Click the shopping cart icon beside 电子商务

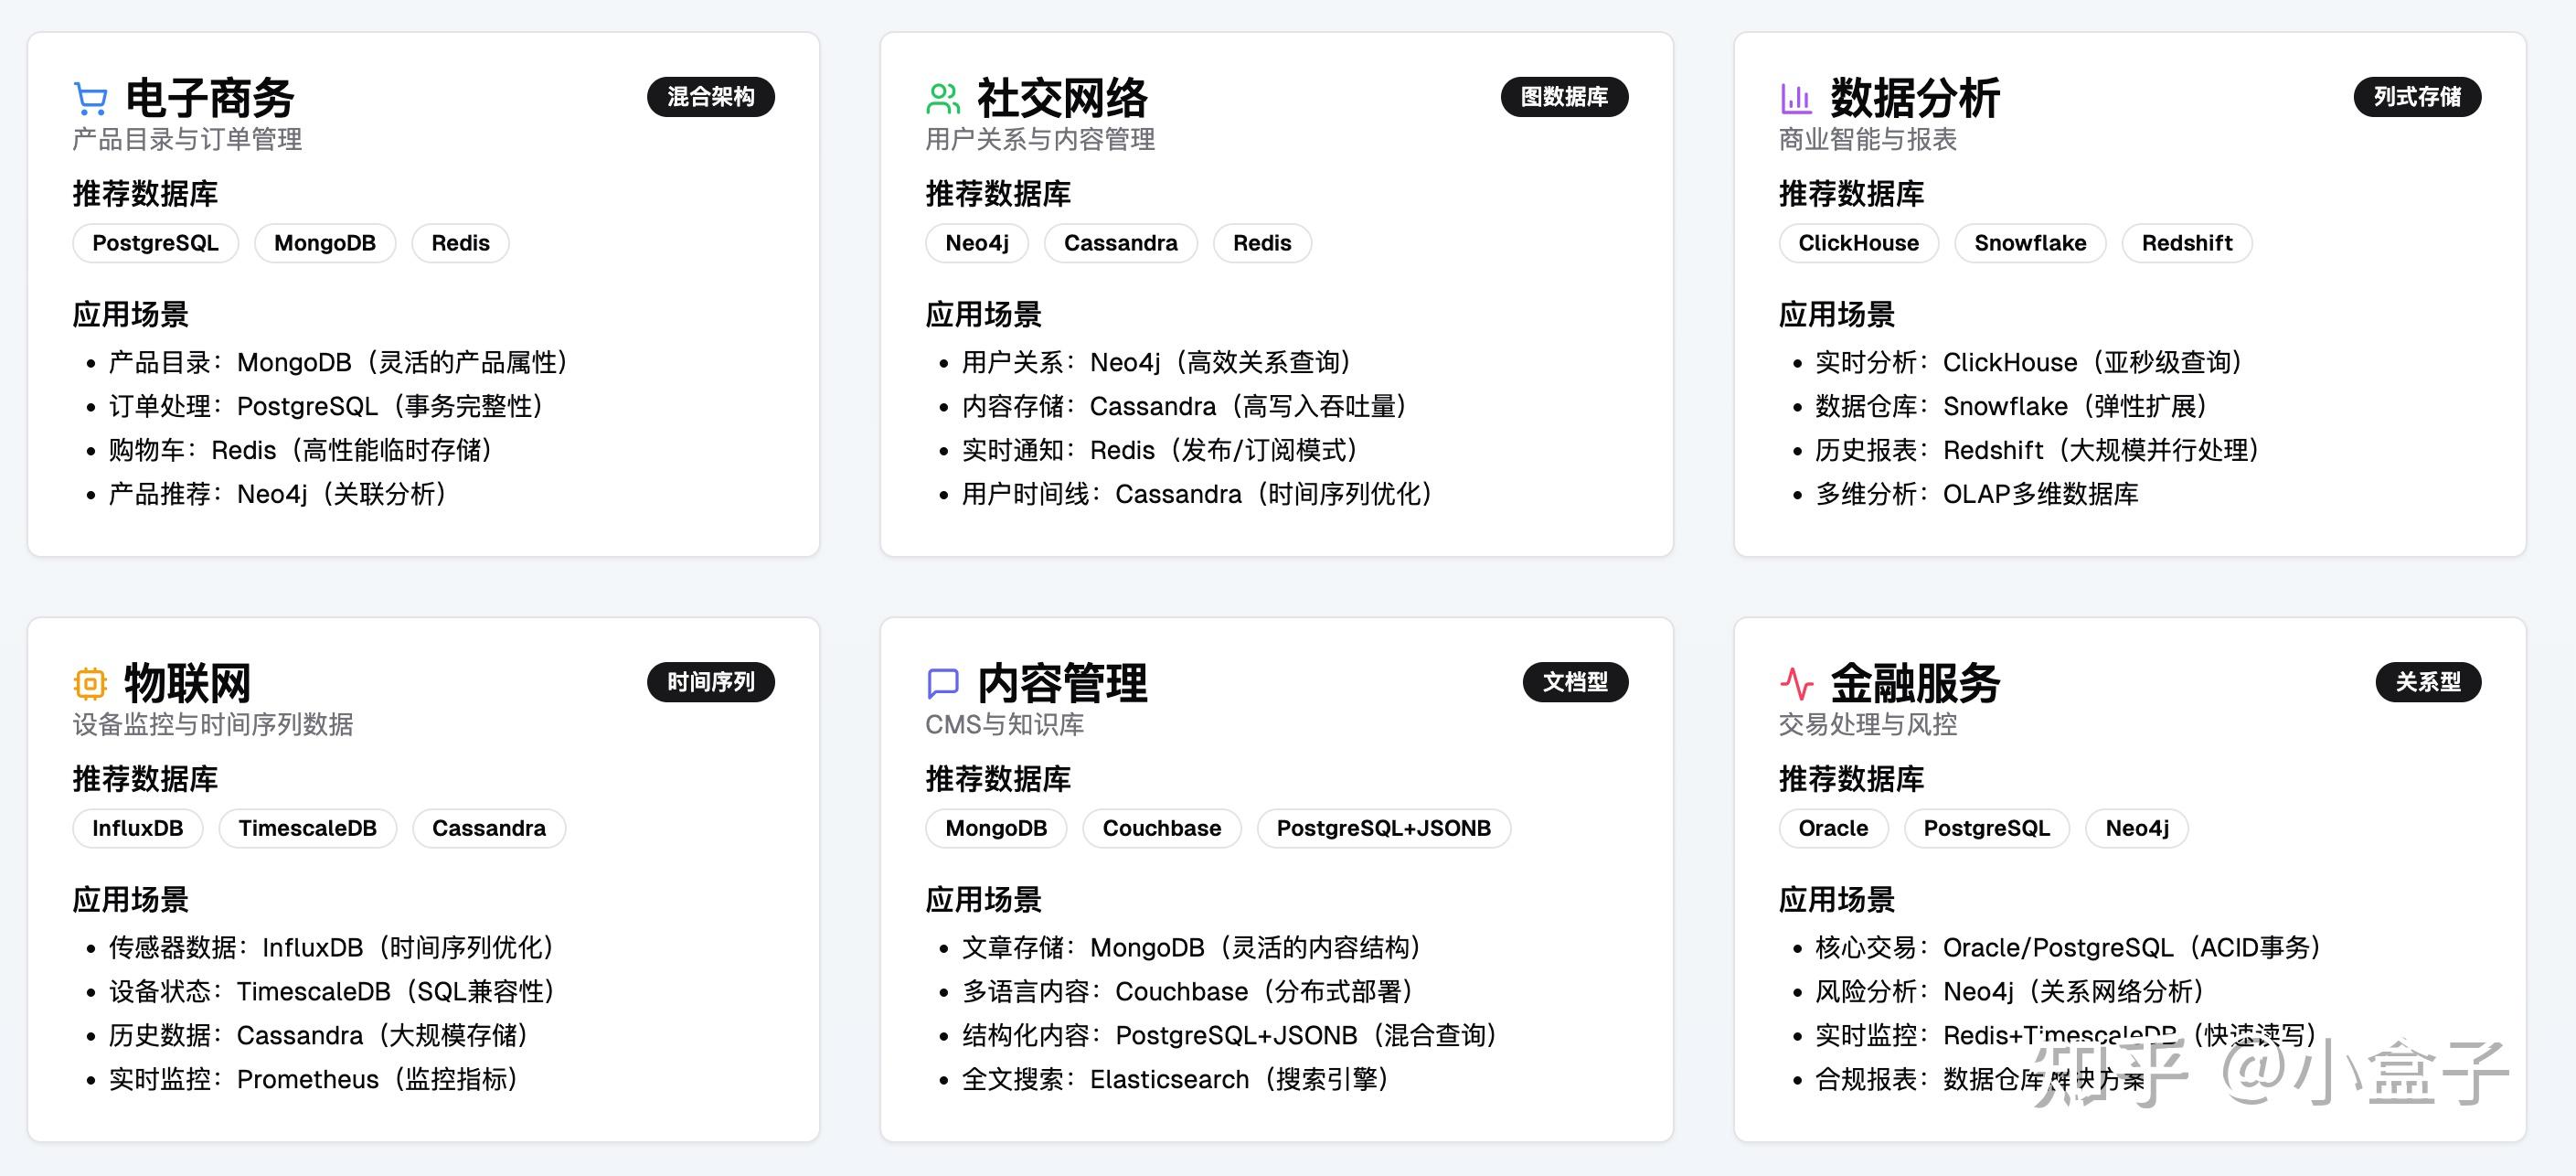point(90,98)
